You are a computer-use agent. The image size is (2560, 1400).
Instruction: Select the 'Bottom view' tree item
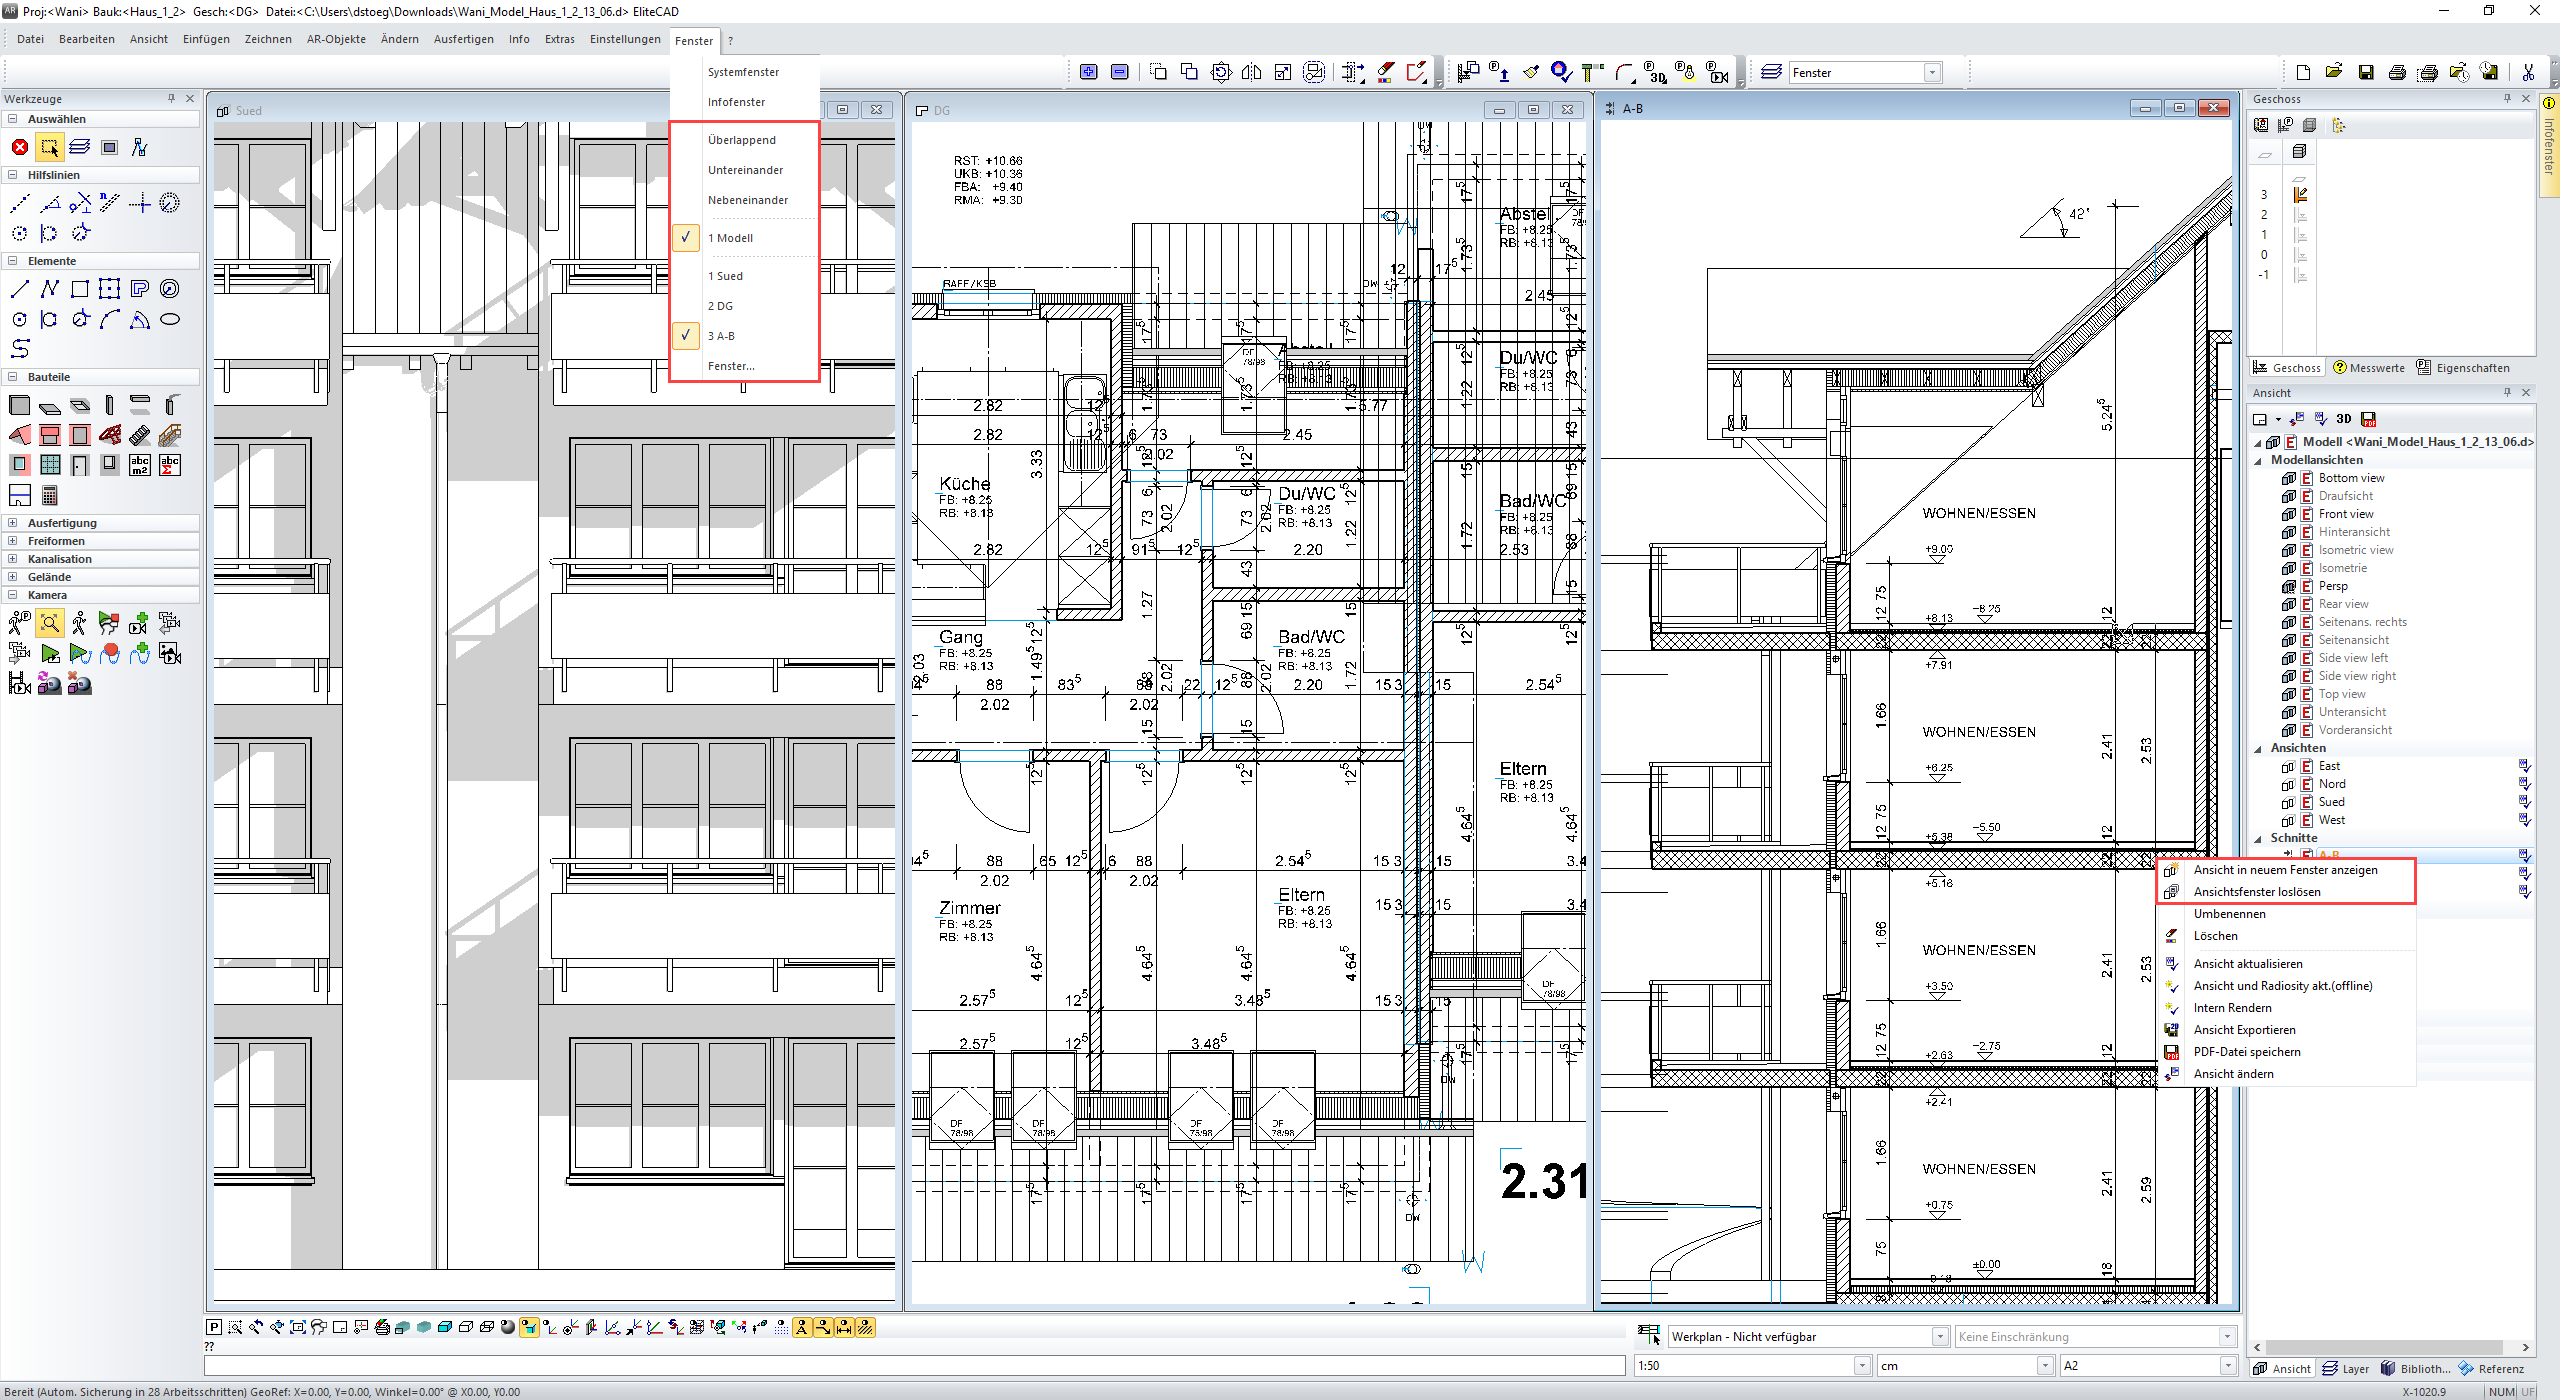(x=2351, y=478)
